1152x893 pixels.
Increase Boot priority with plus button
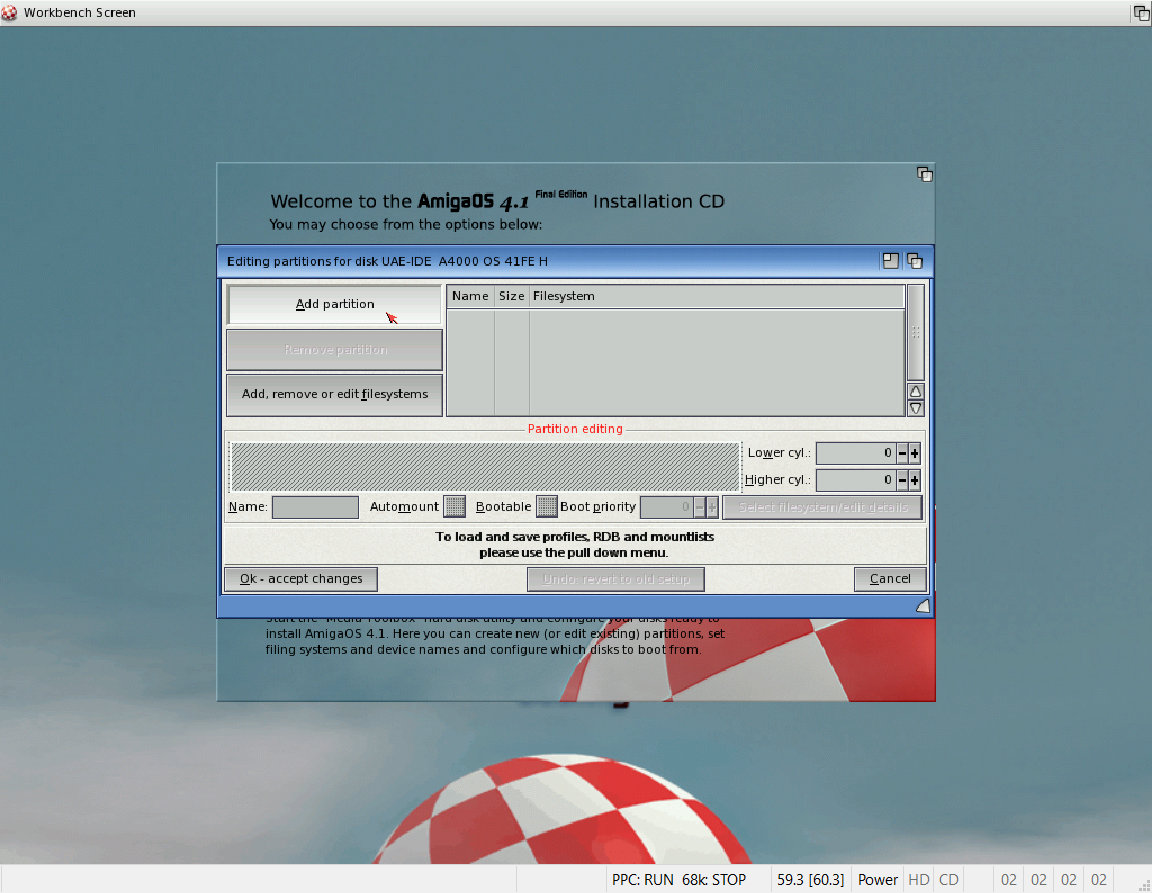pyautogui.click(x=712, y=507)
